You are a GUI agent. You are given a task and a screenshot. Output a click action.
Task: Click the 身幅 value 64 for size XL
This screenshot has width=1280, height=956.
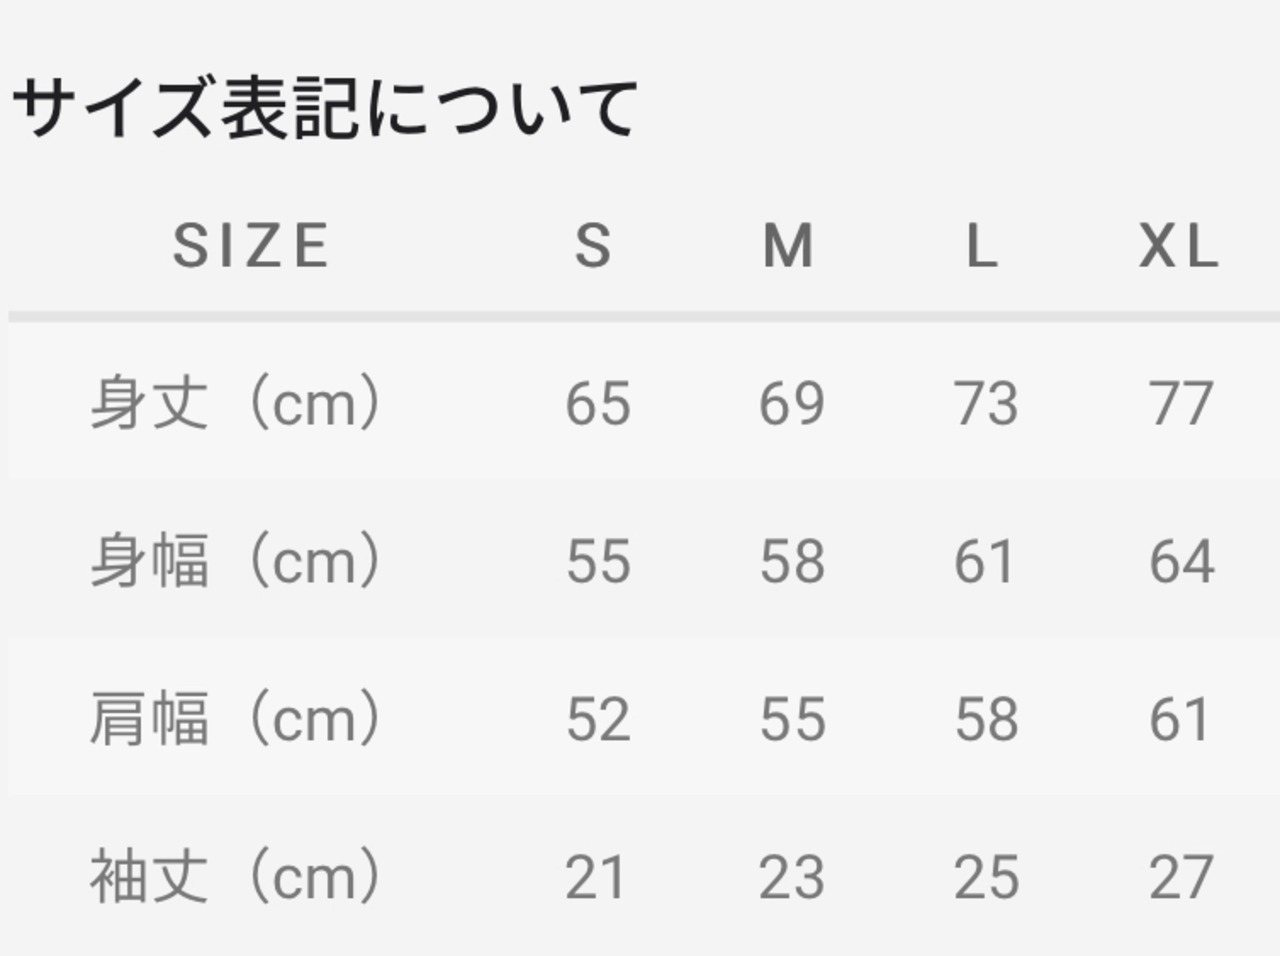[x=1181, y=561]
